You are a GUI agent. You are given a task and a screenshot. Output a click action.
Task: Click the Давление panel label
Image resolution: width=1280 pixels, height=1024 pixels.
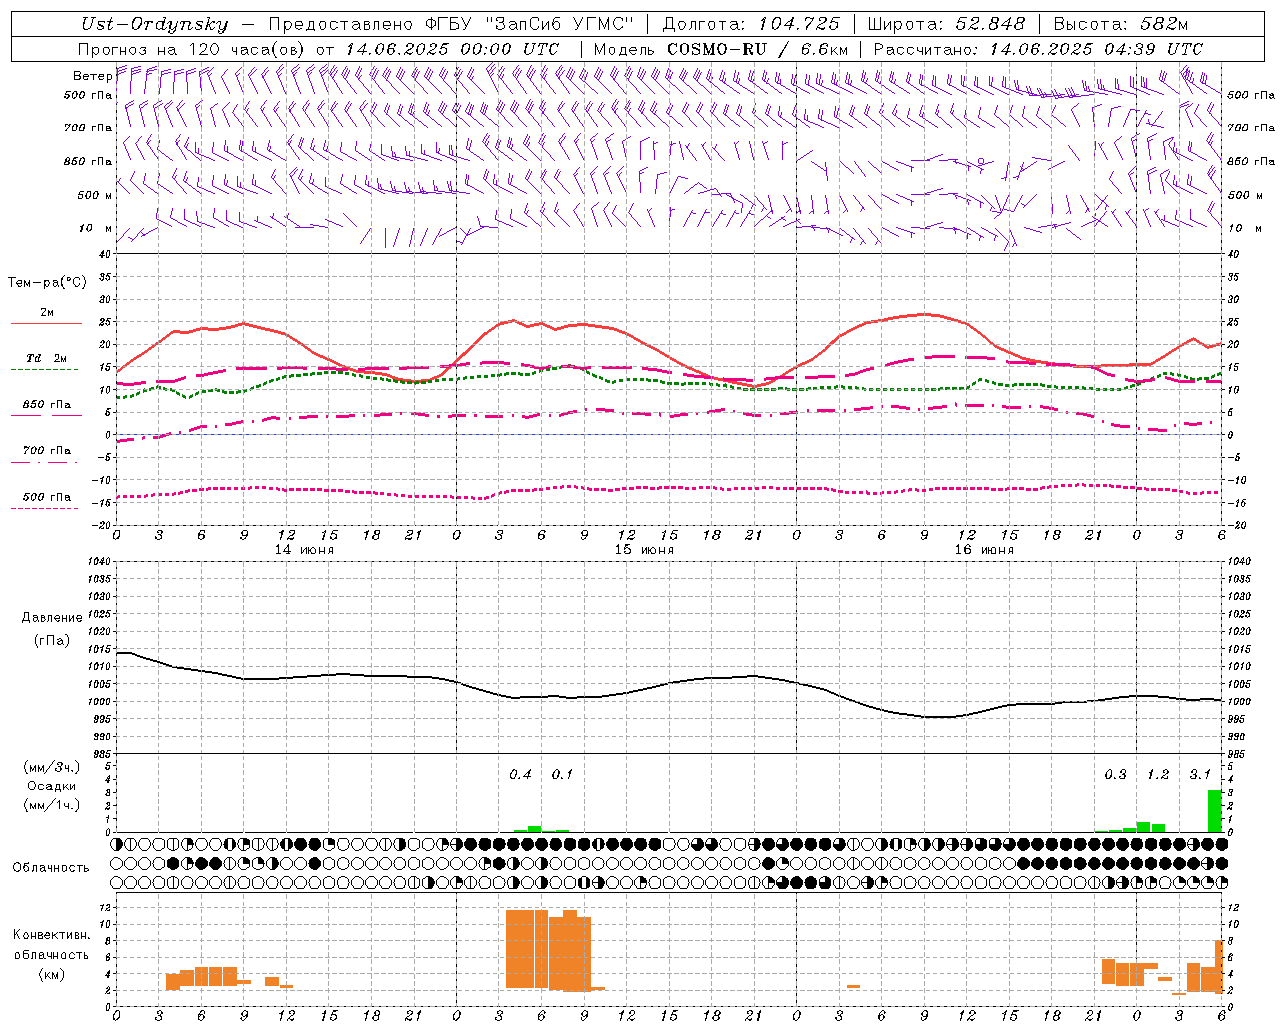[x=52, y=618]
